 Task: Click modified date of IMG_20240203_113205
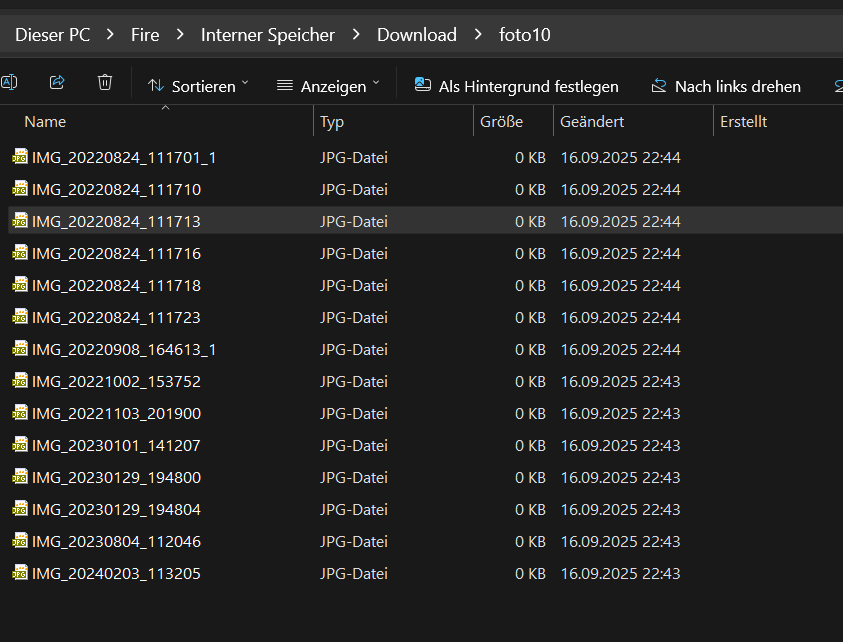(620, 574)
